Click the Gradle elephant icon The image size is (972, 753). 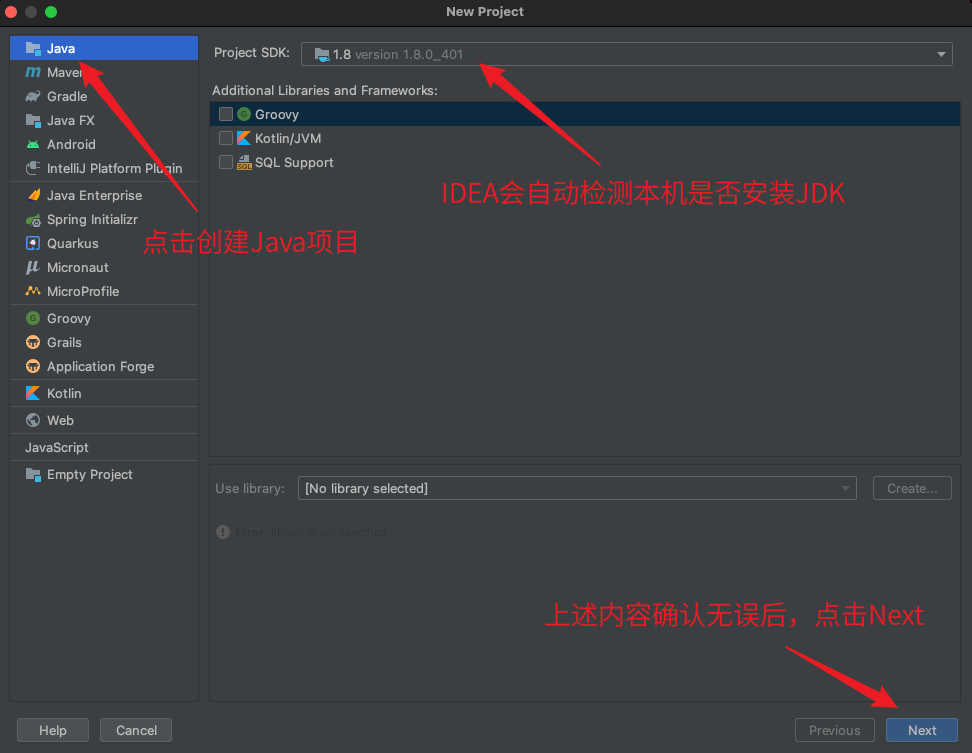click(33, 97)
